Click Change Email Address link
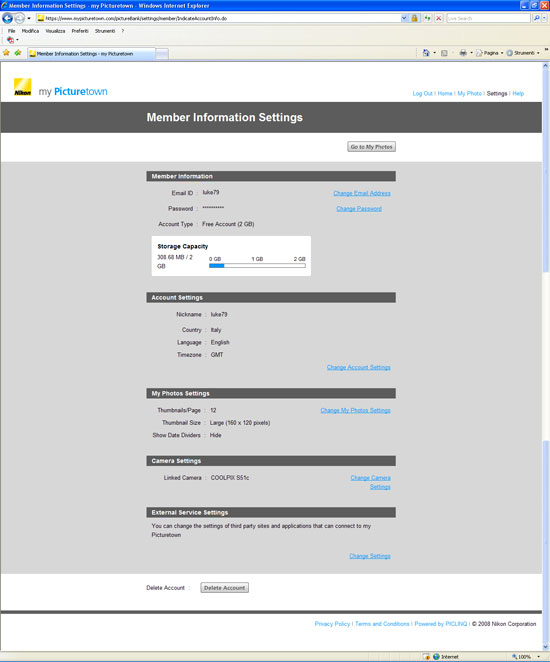Image resolution: width=550 pixels, height=662 pixels. (362, 193)
